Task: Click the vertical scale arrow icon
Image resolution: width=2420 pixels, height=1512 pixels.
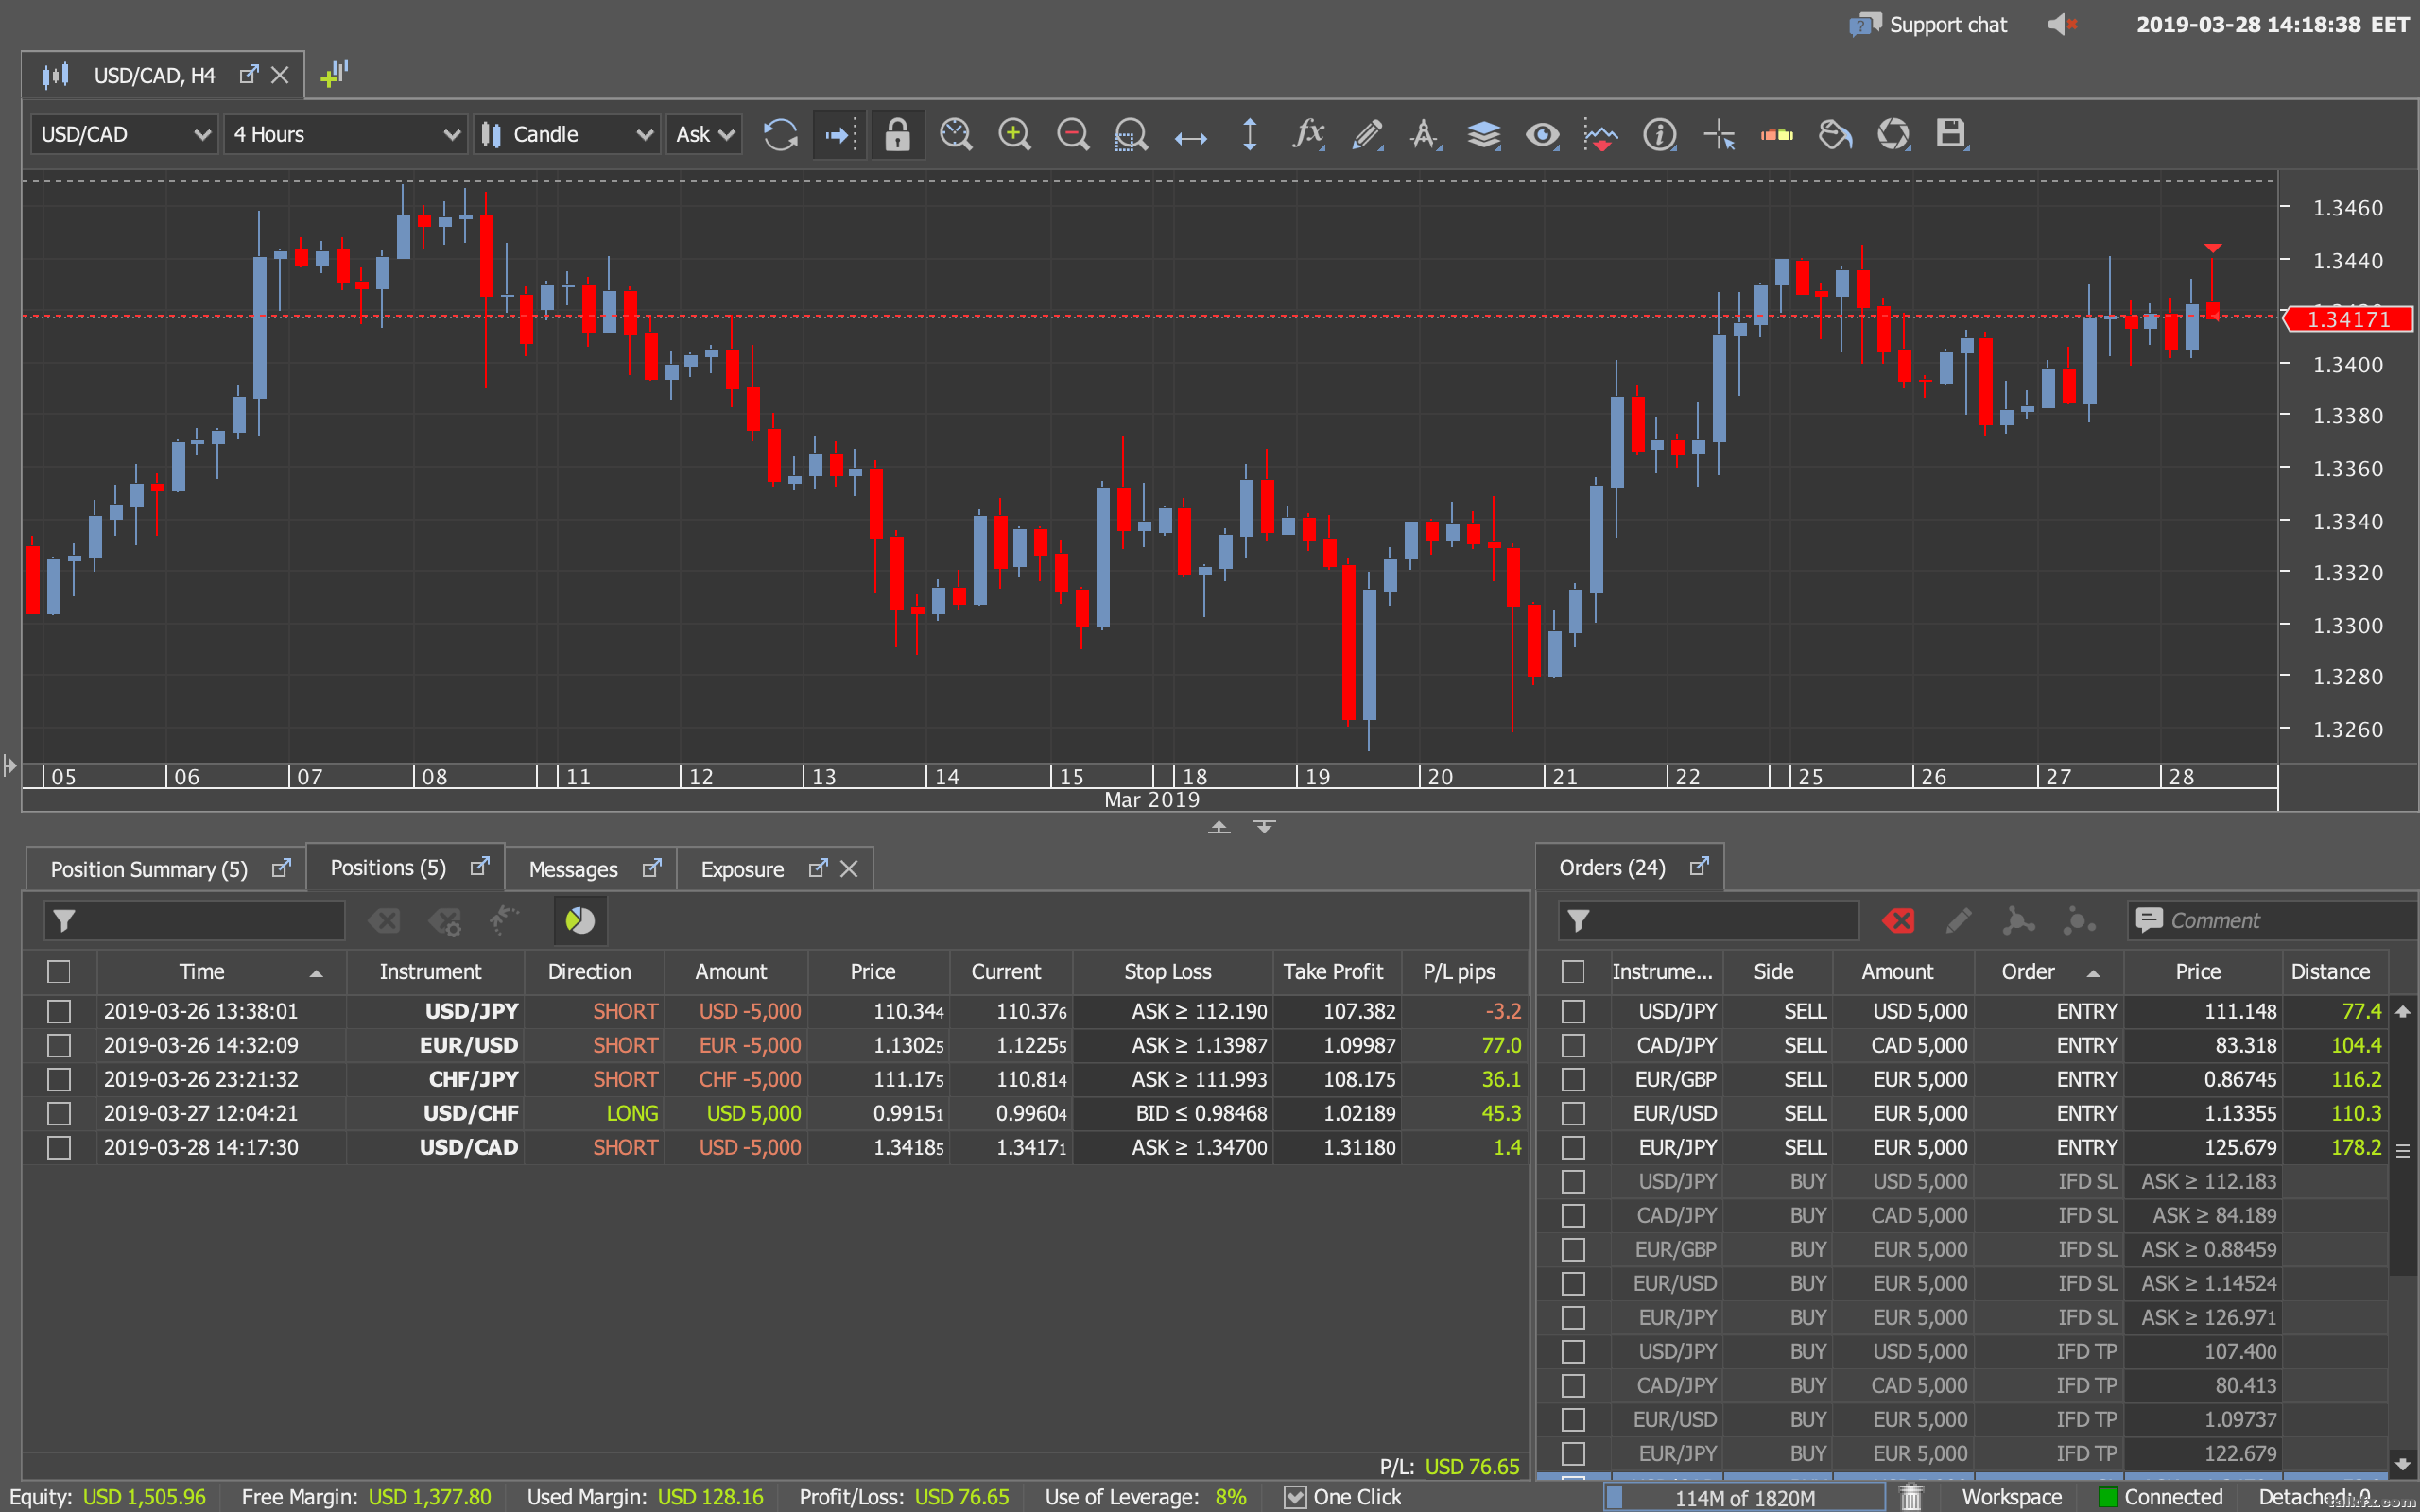Action: click(1249, 134)
